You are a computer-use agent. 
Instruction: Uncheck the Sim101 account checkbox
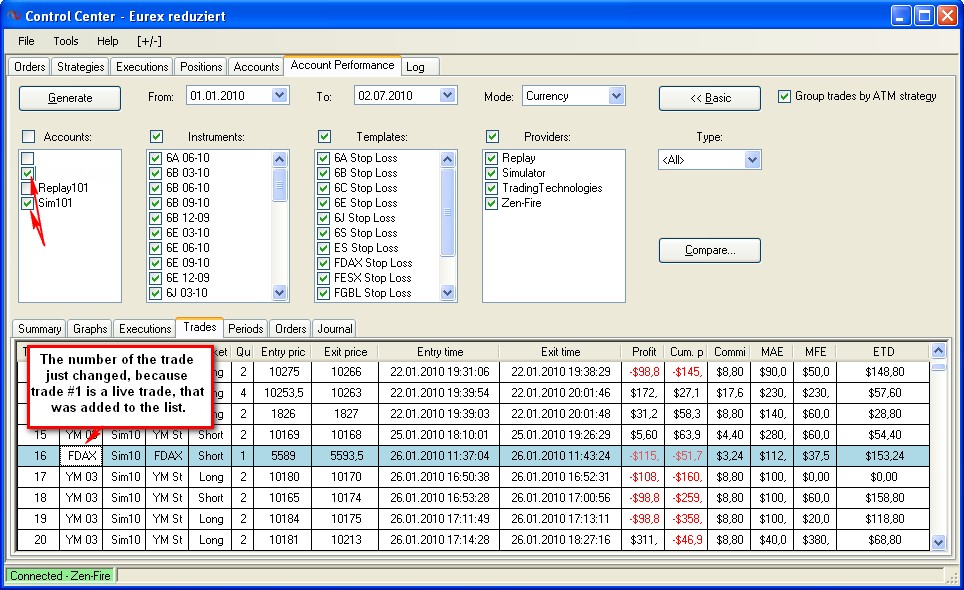pyautogui.click(x=27, y=203)
